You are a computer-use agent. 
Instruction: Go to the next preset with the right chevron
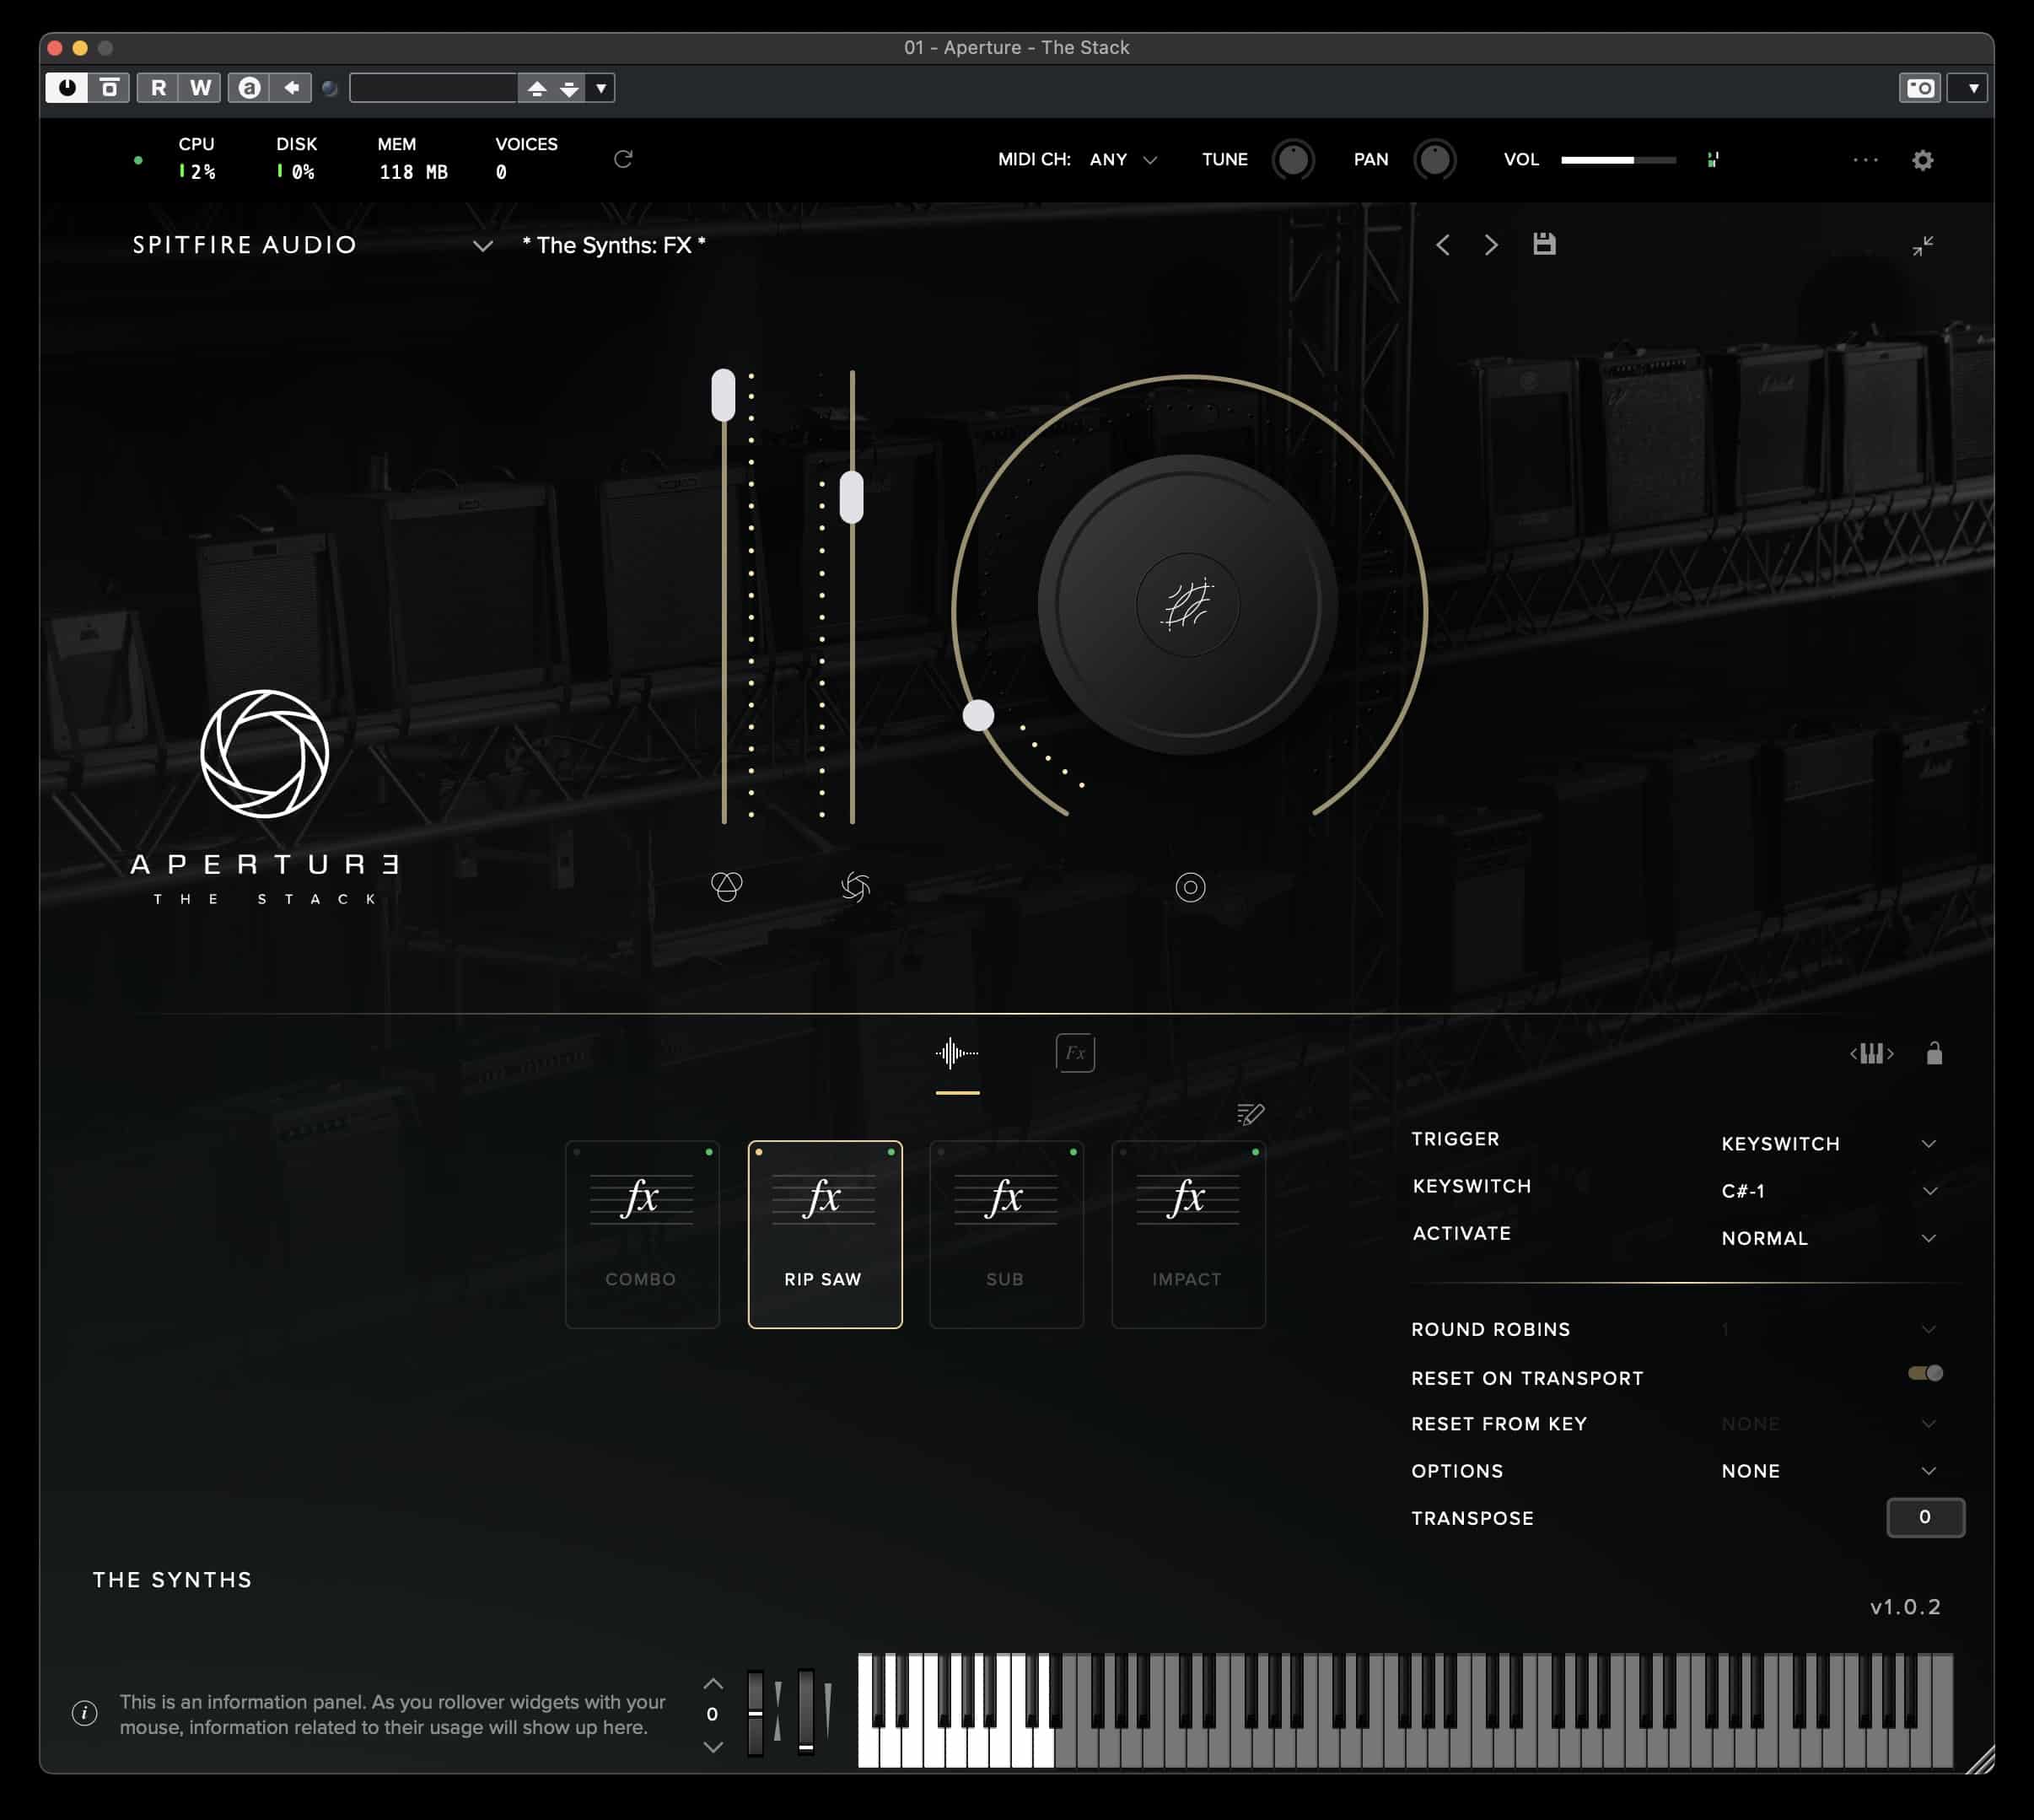click(1491, 245)
